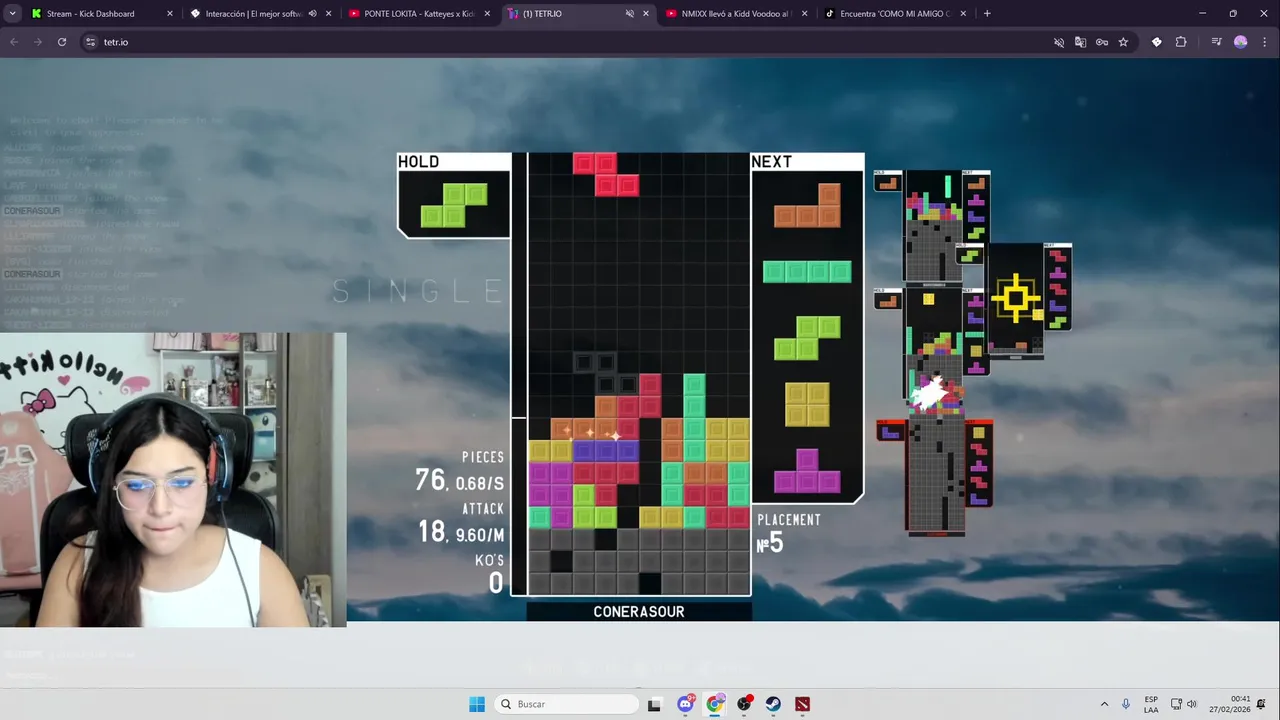
Task: Click the KO'S 0 counter
Action: pos(490,575)
